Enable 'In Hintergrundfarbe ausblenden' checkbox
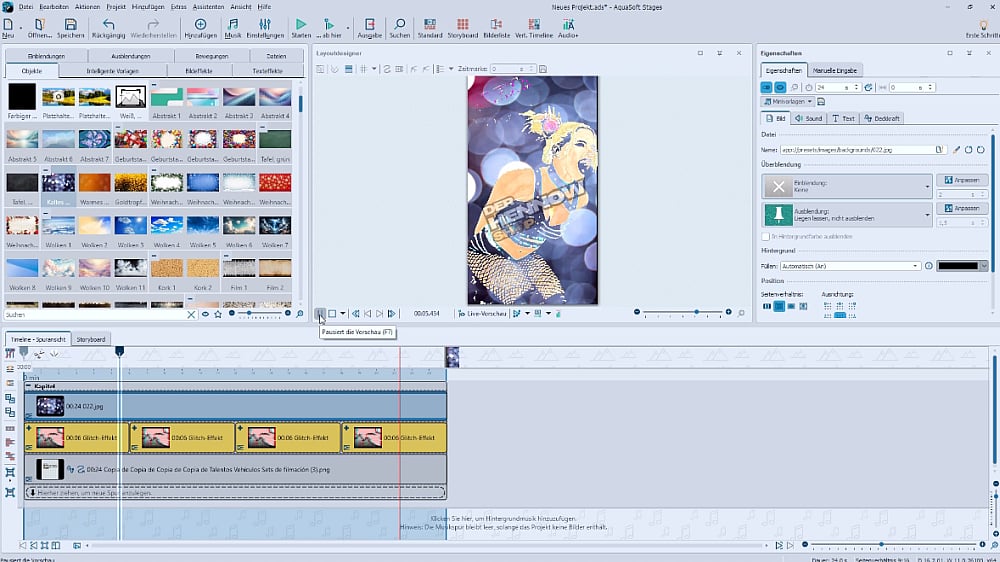The width and height of the screenshot is (1000, 562). point(766,236)
